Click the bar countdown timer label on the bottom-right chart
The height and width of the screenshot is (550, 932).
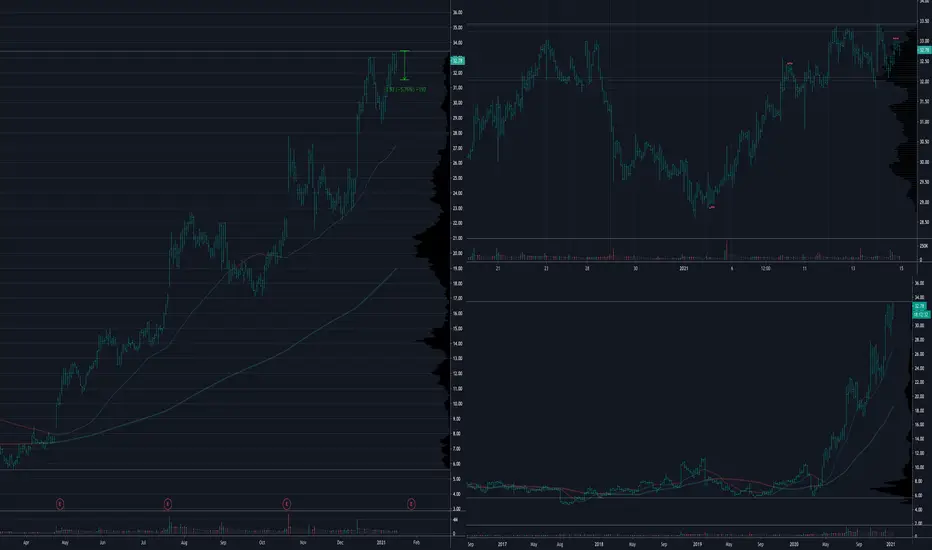coord(921,314)
